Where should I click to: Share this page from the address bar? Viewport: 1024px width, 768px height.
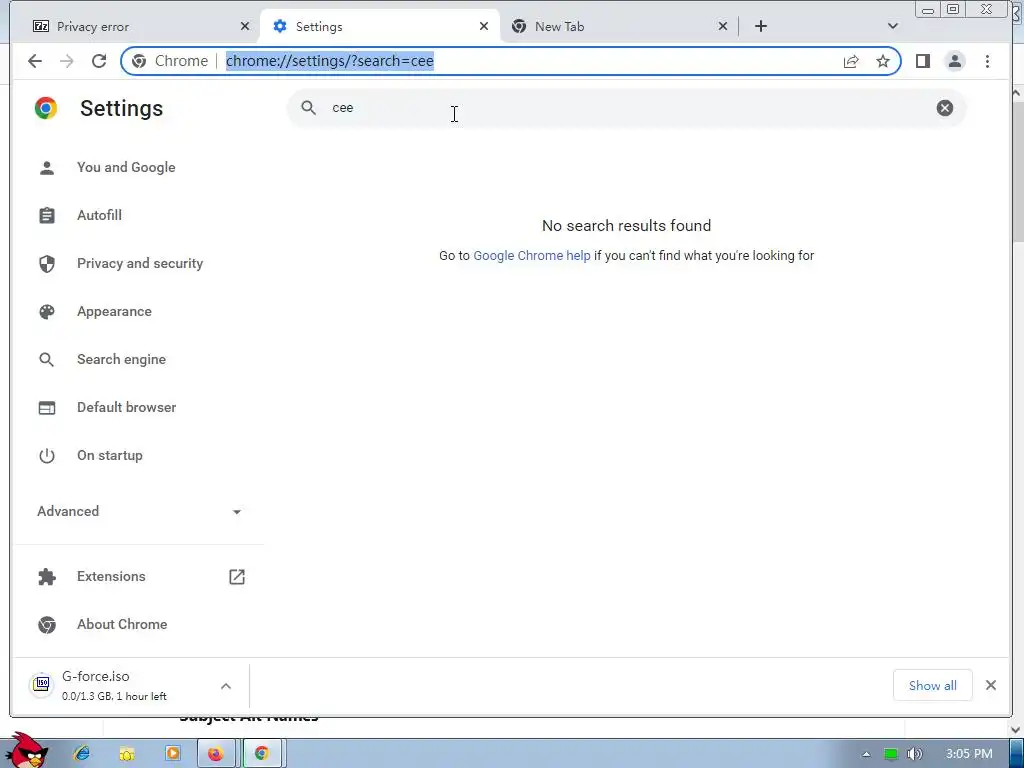click(x=850, y=61)
